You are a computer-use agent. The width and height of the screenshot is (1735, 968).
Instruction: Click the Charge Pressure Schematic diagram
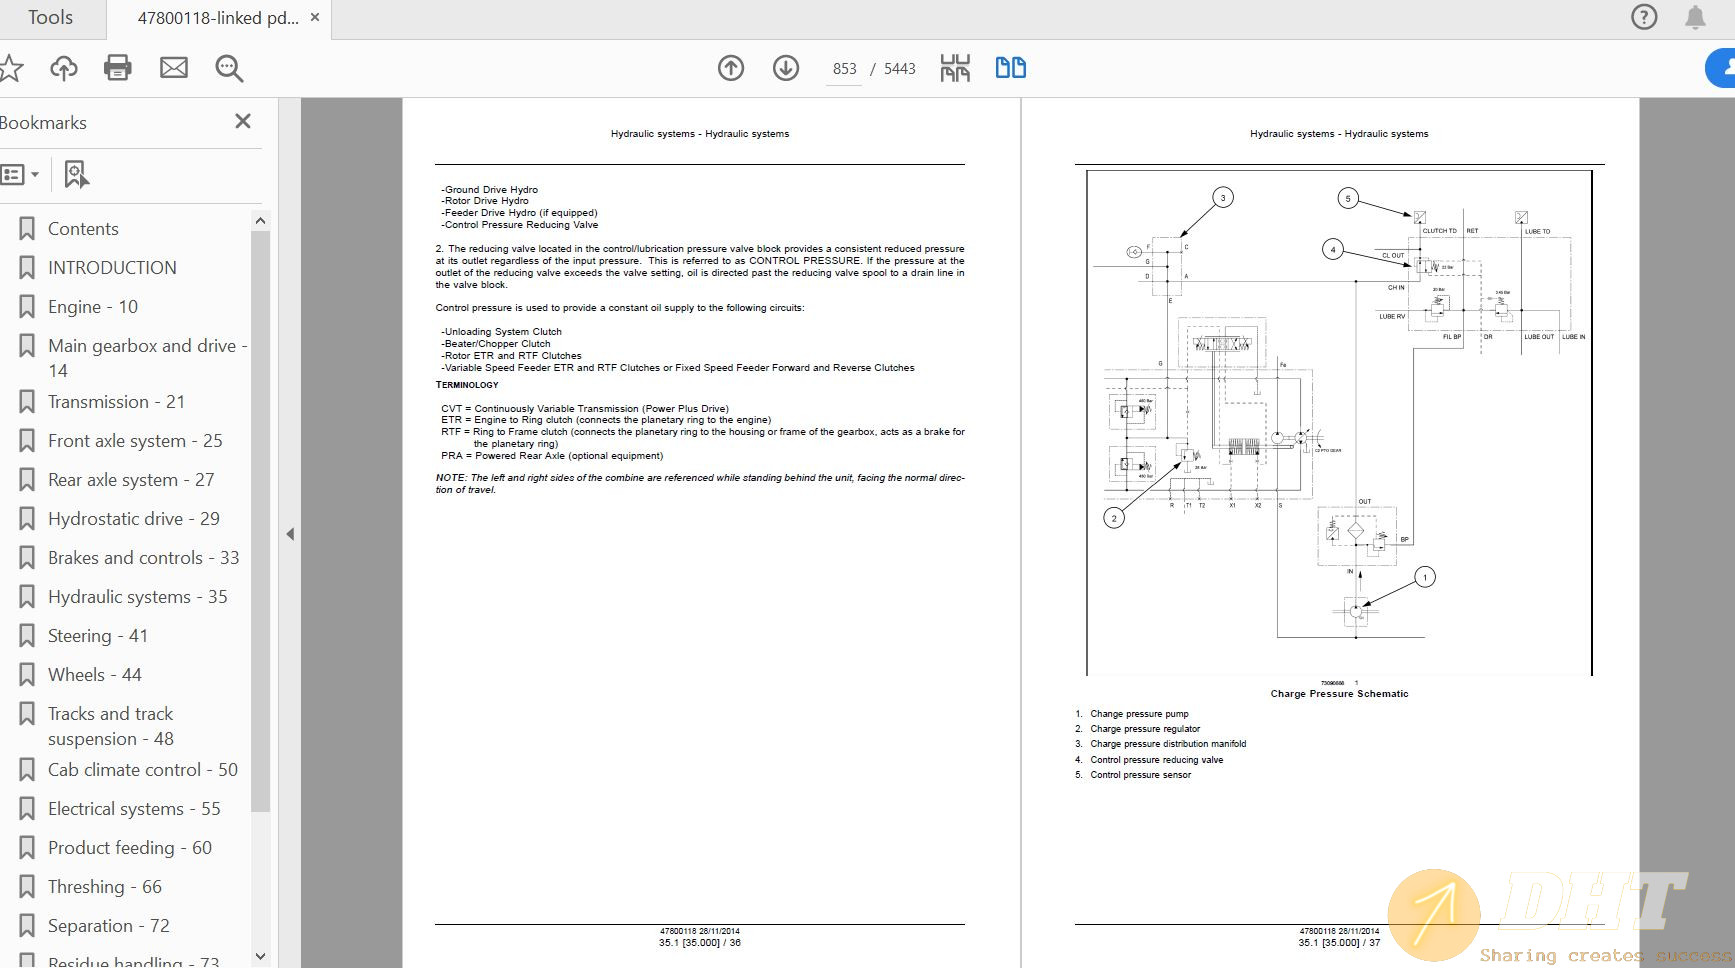1339,423
